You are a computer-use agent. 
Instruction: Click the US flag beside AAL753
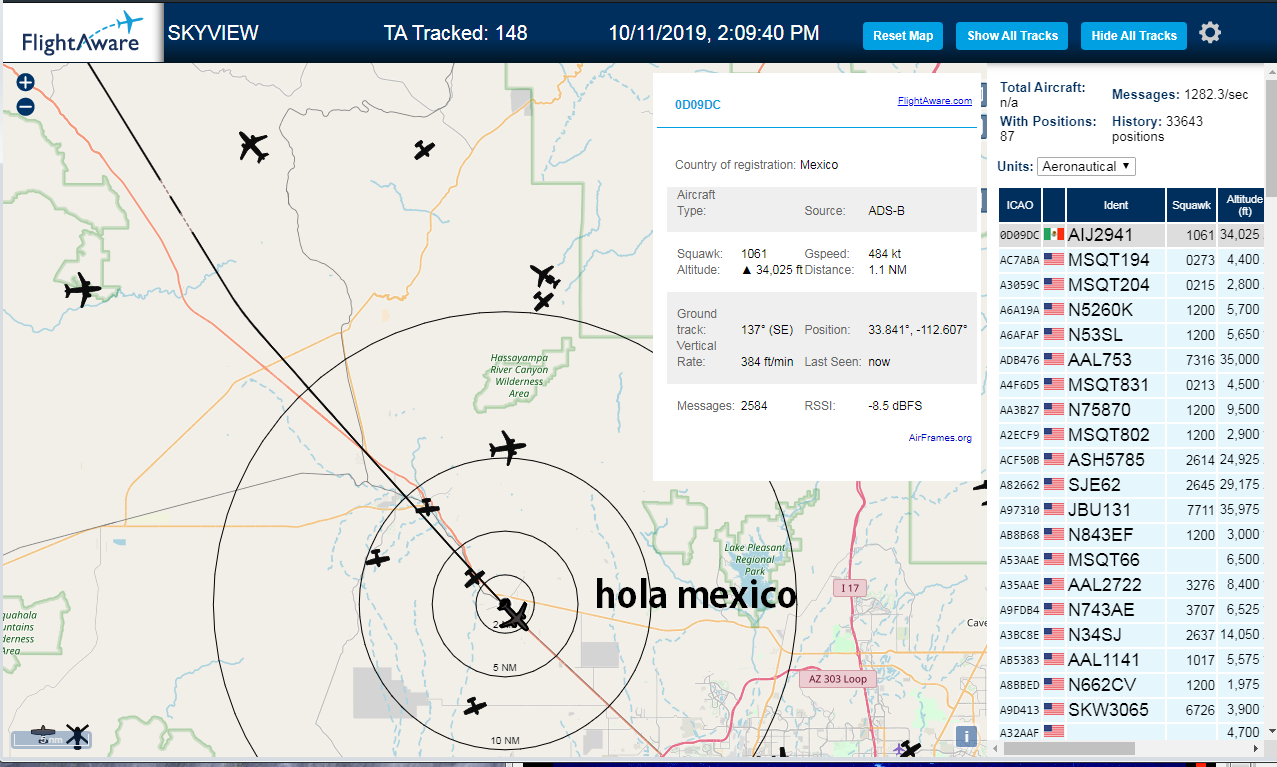[1054, 360]
